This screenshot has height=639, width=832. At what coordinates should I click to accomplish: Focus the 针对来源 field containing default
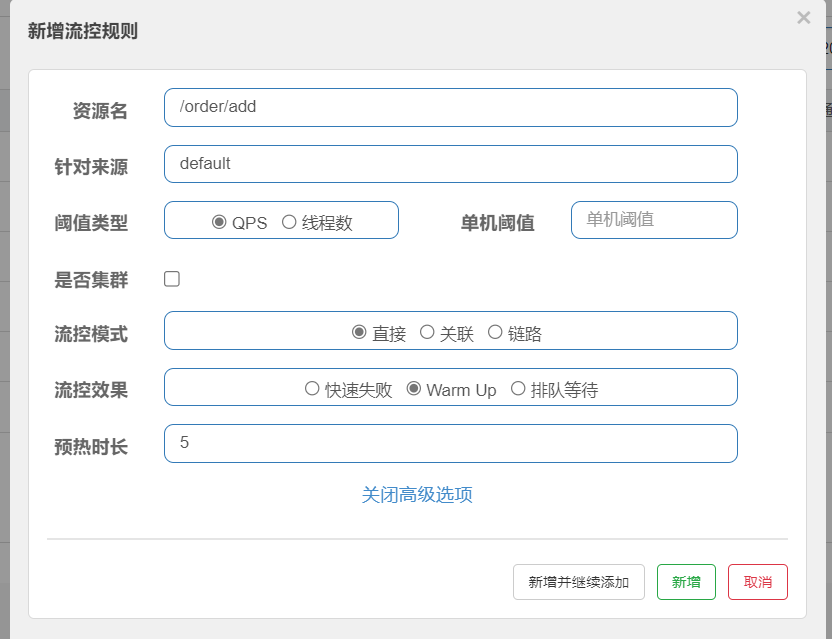450,164
